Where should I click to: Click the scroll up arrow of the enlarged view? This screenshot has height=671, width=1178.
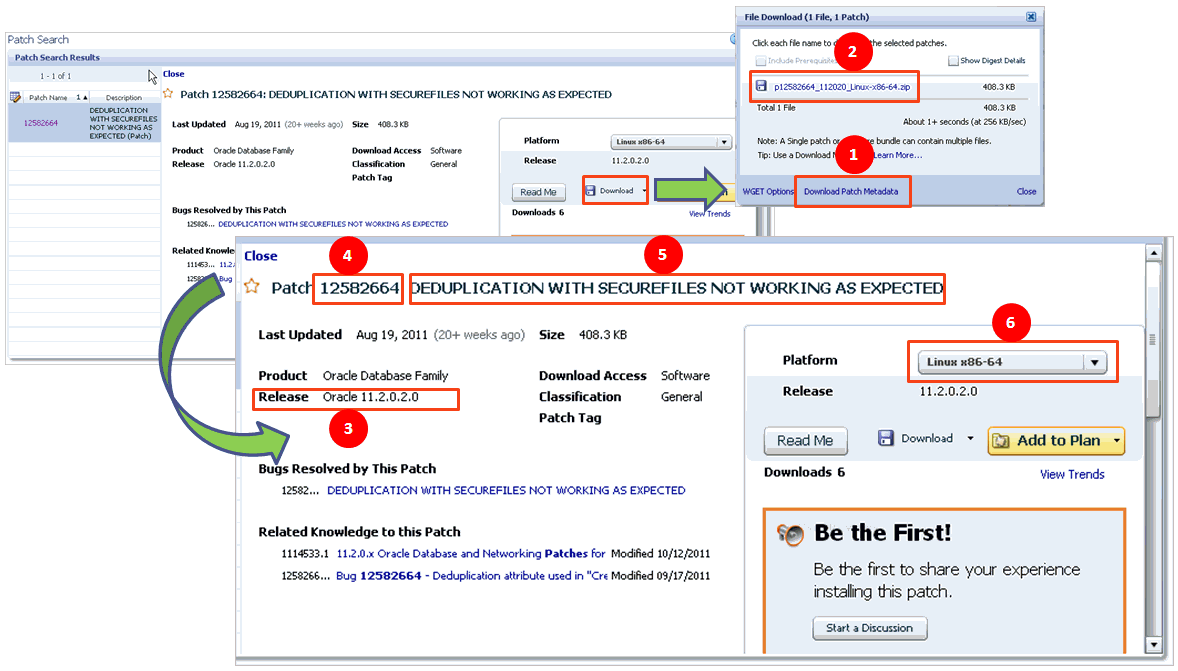click(1154, 253)
